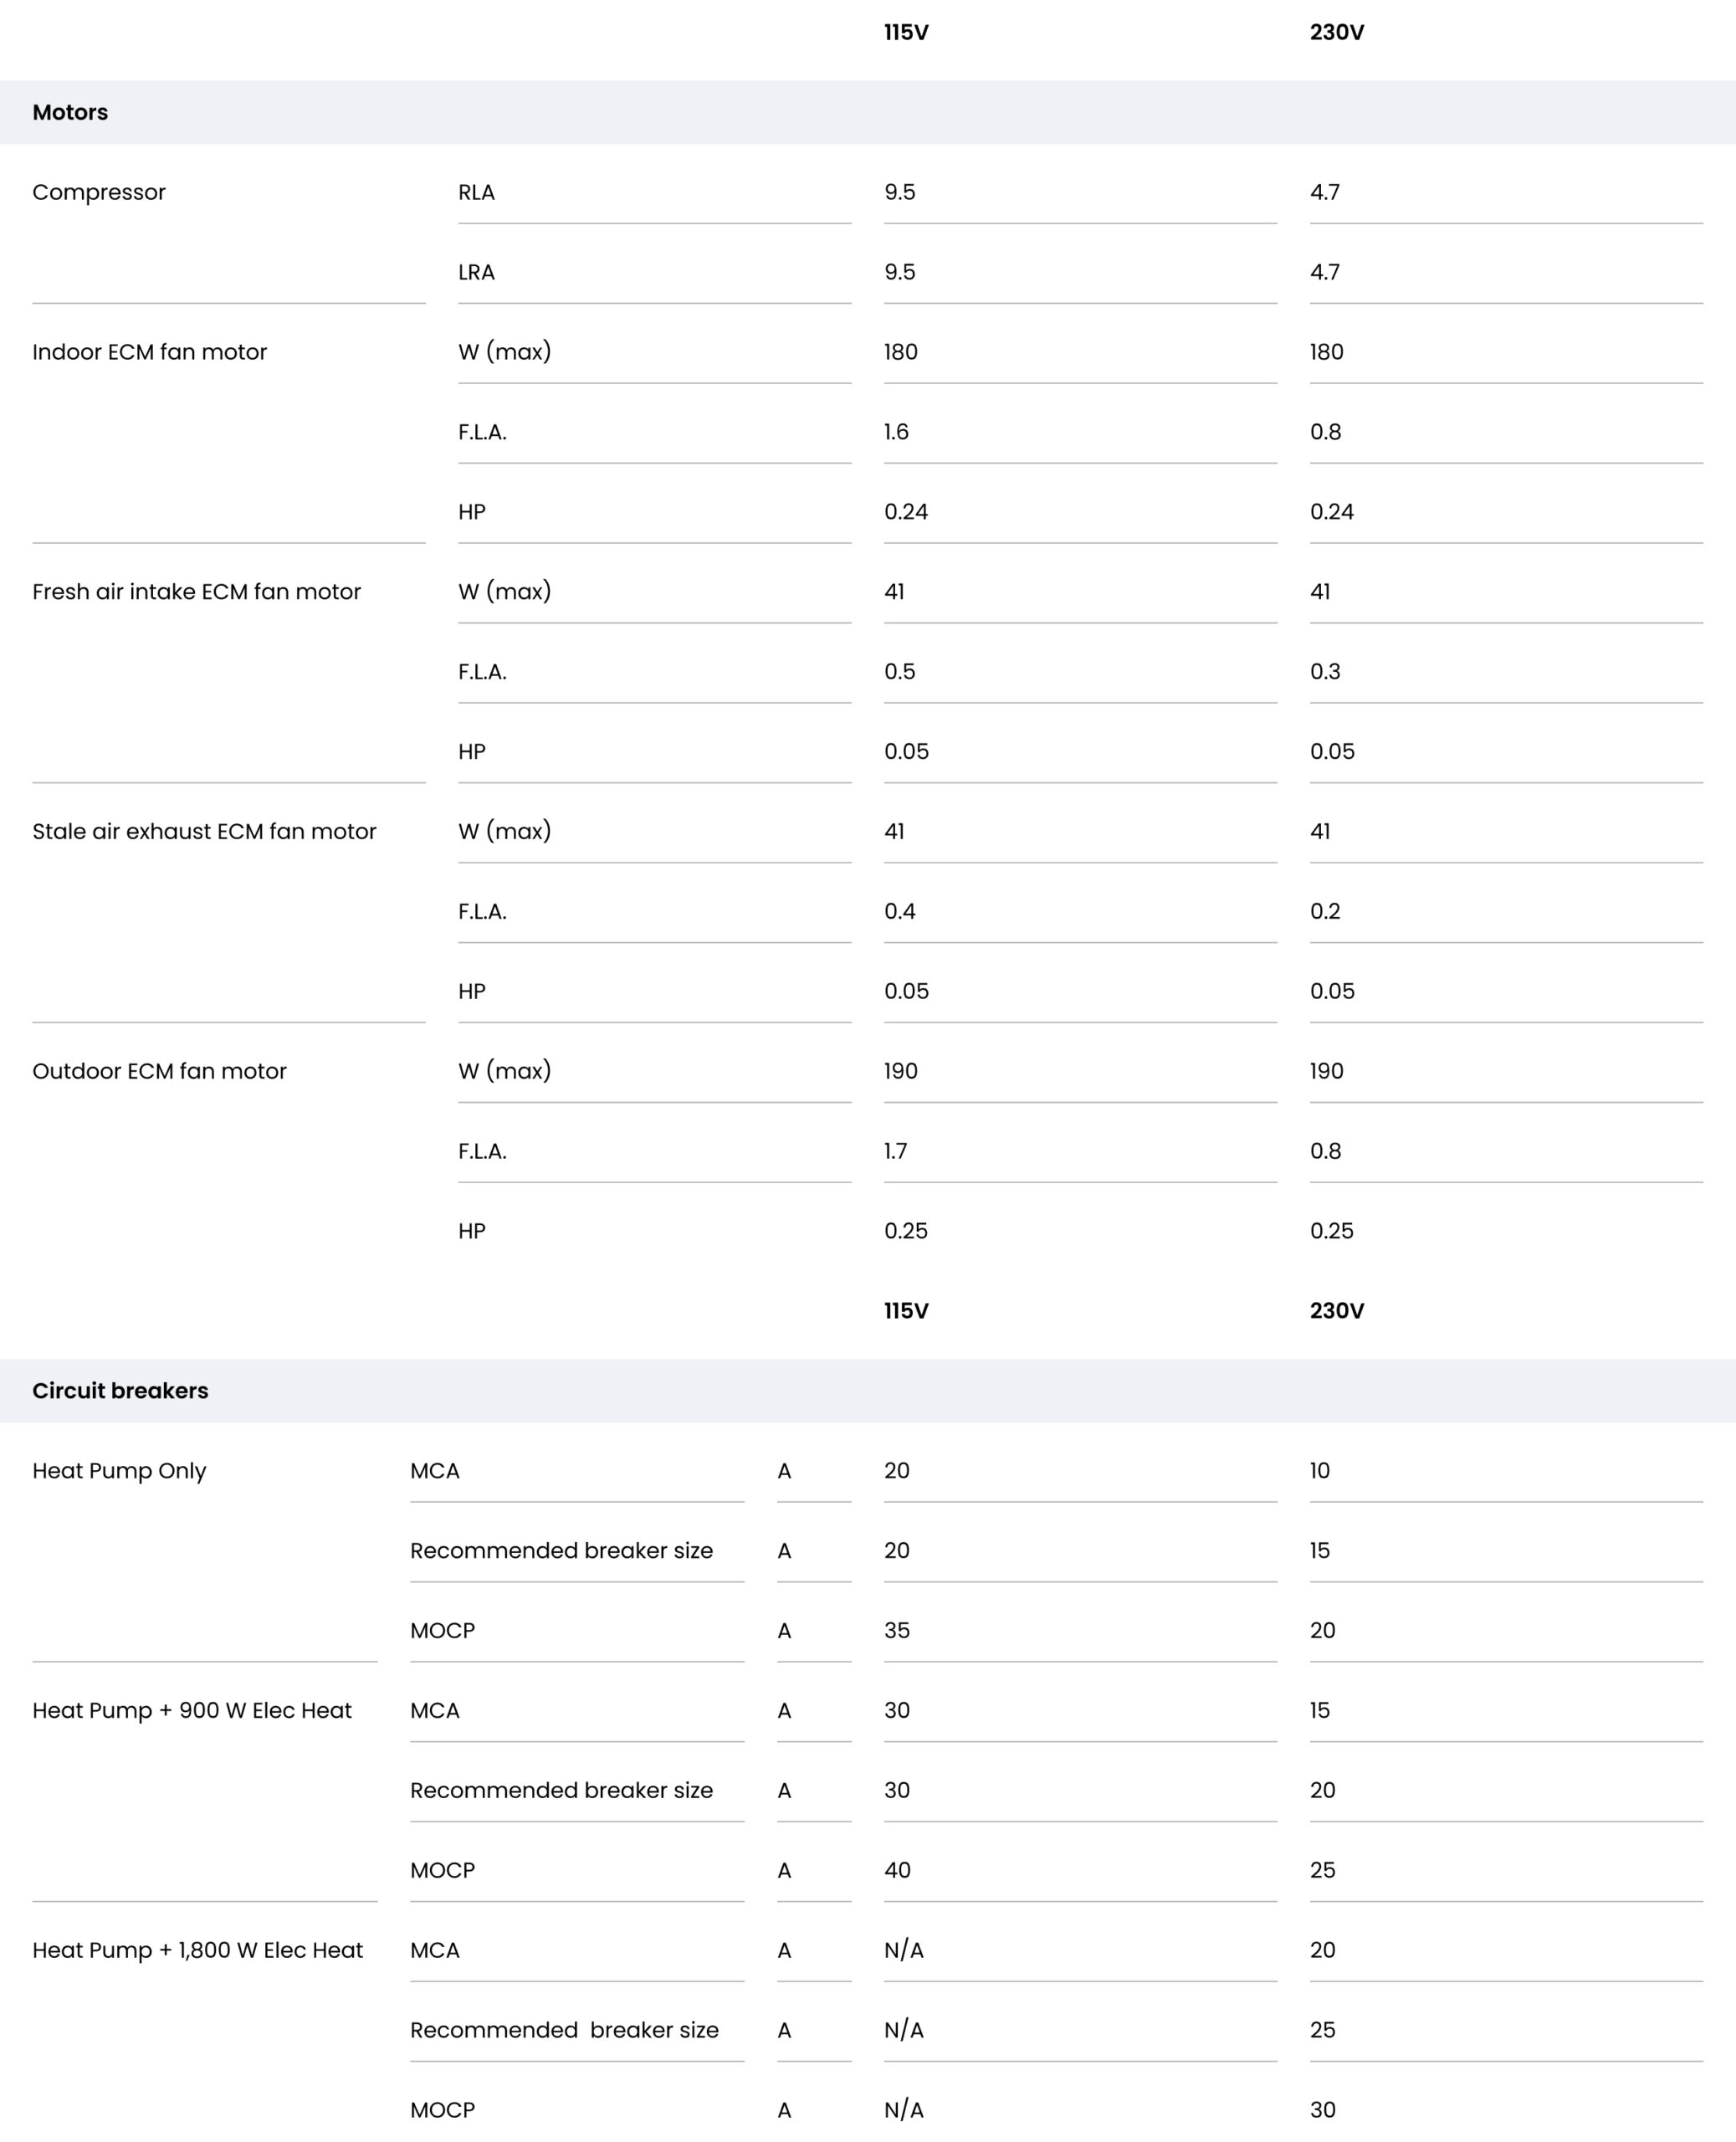1736x2142 pixels.
Task: Select Outdoor fan F.L.A. value 1.7
Action: pos(896,1151)
